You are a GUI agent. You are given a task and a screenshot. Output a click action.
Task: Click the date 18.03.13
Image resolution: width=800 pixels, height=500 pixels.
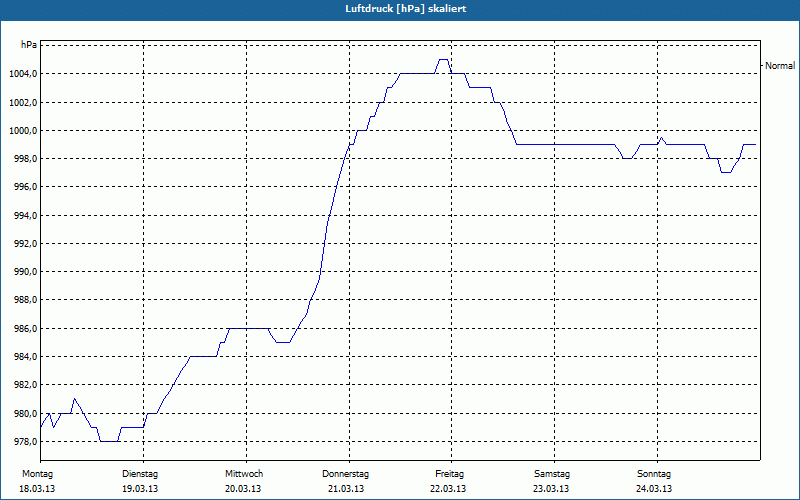(x=37, y=489)
